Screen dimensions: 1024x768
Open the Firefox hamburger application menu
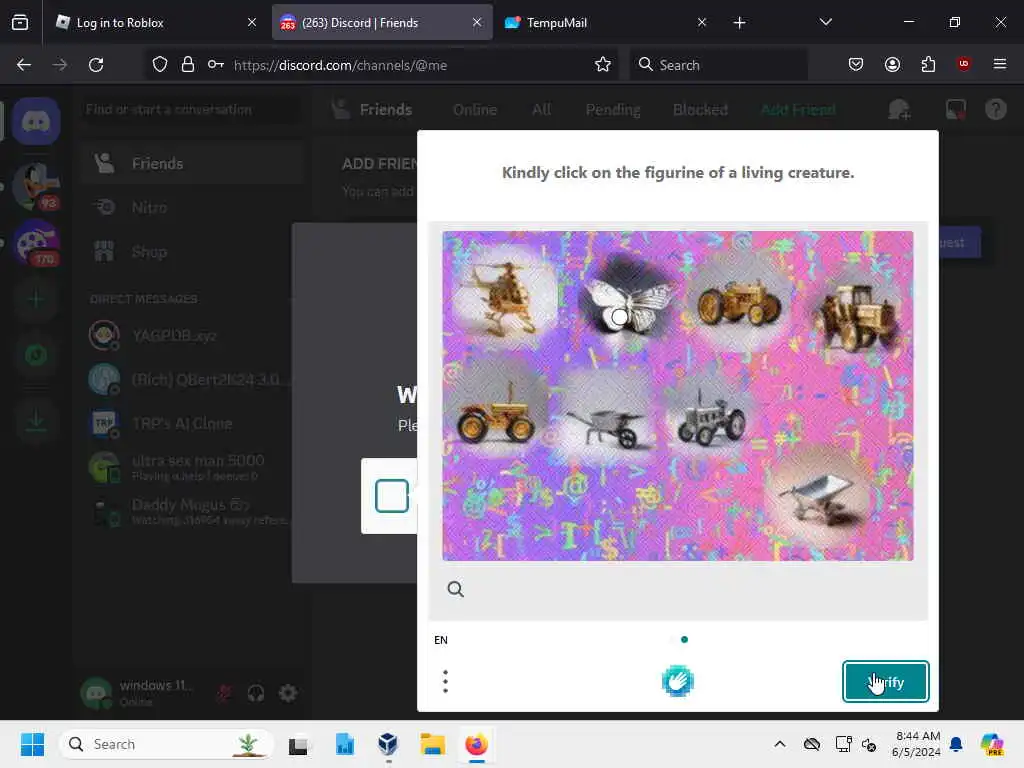(1000, 64)
